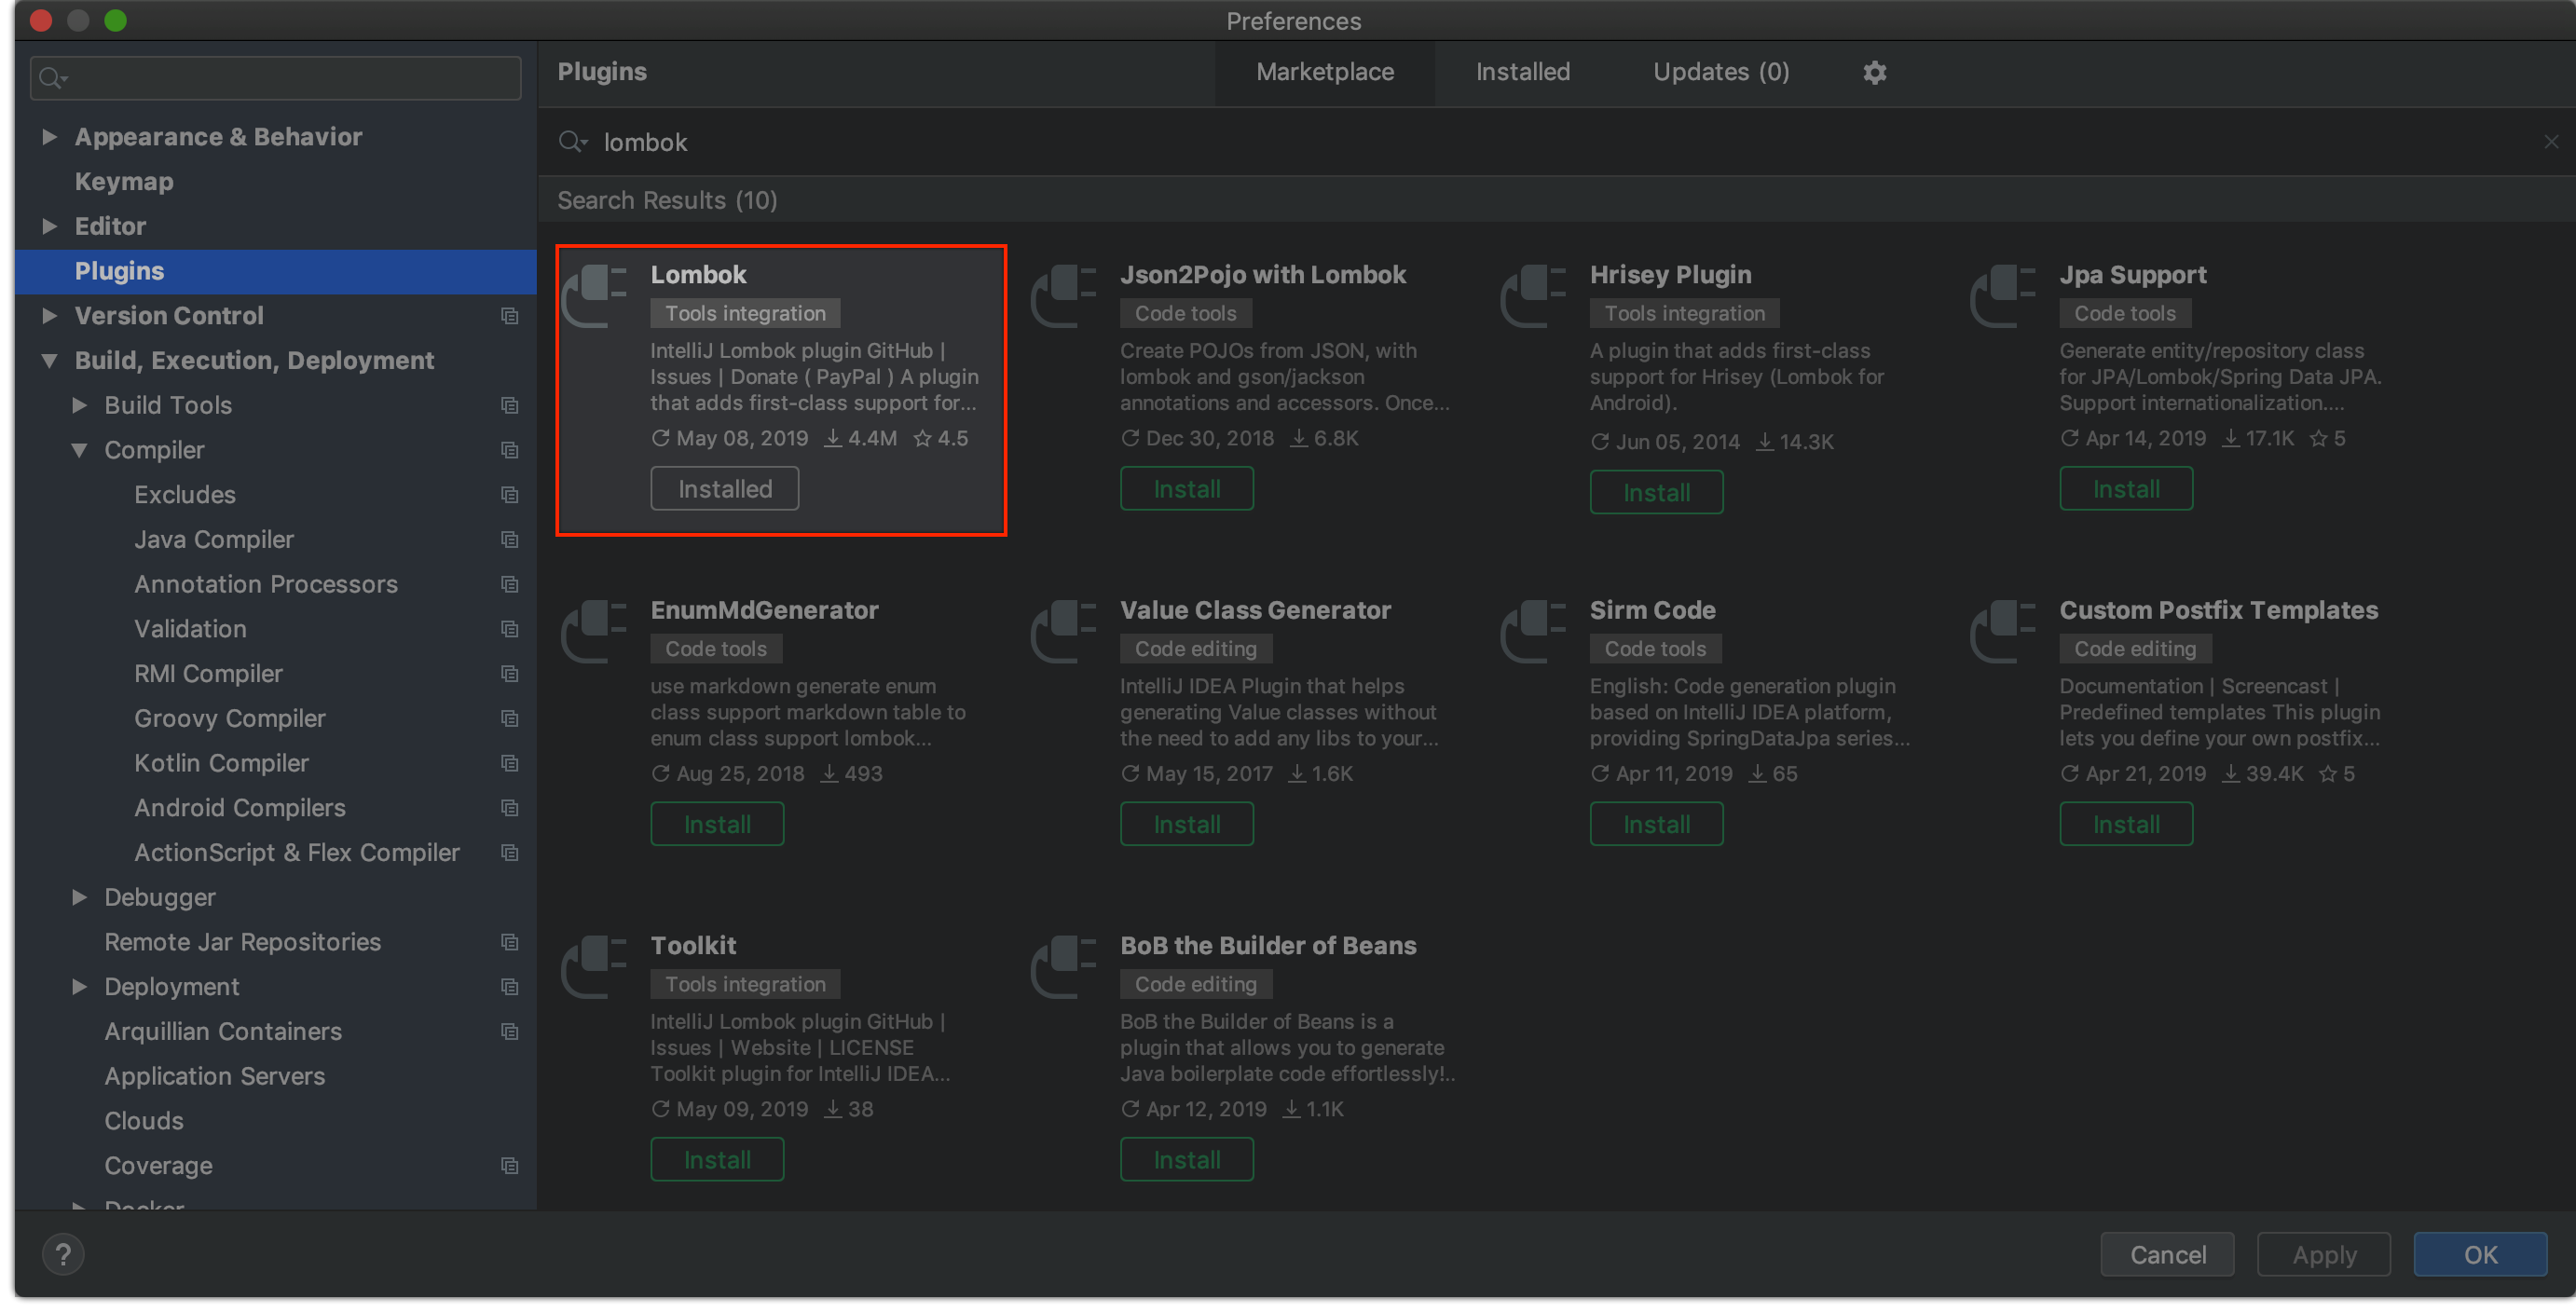Expand the Appearance & Behavior section
Screen dimensions: 2576x1312
point(49,137)
